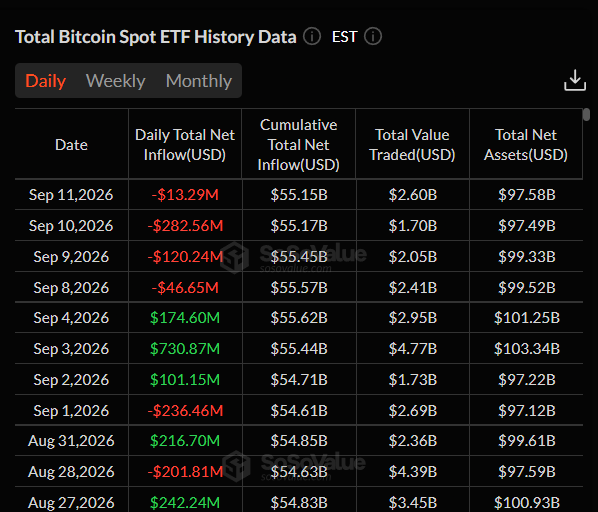
Task: Click the $4.39B value traded cell
Action: pos(413,472)
